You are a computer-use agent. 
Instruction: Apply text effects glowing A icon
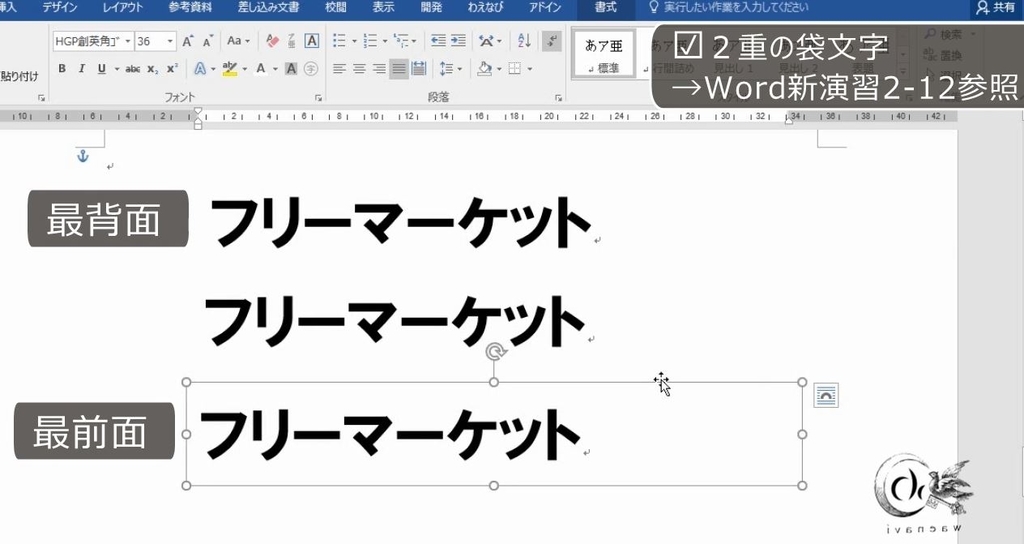(x=200, y=69)
